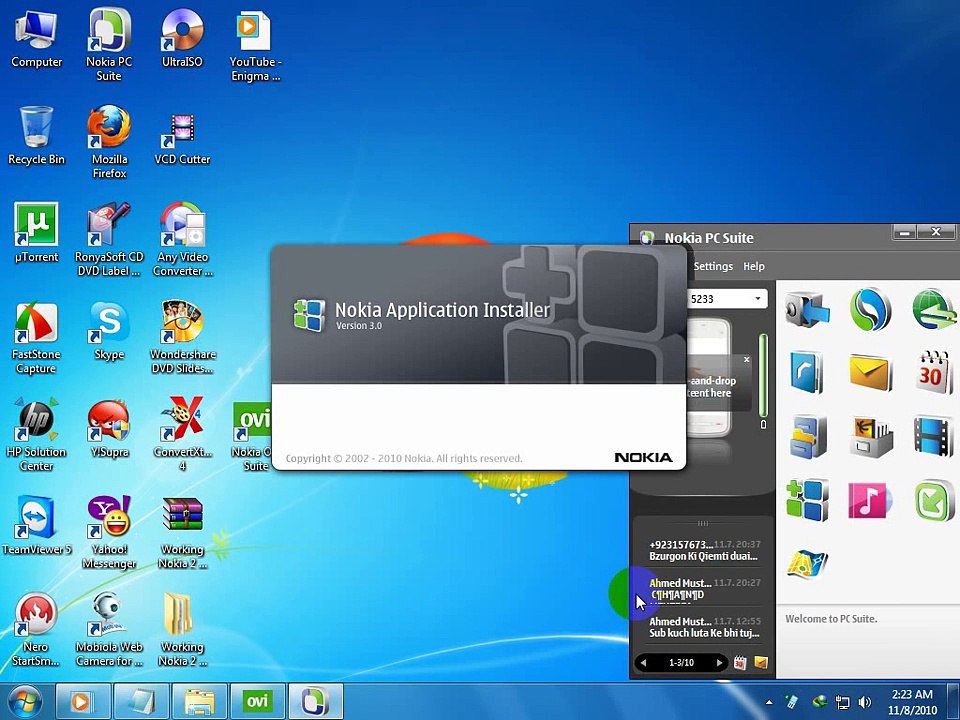Image resolution: width=960 pixels, height=720 pixels.
Task: Select the Yahoo! Messenger shortcut
Action: pyautogui.click(x=109, y=532)
